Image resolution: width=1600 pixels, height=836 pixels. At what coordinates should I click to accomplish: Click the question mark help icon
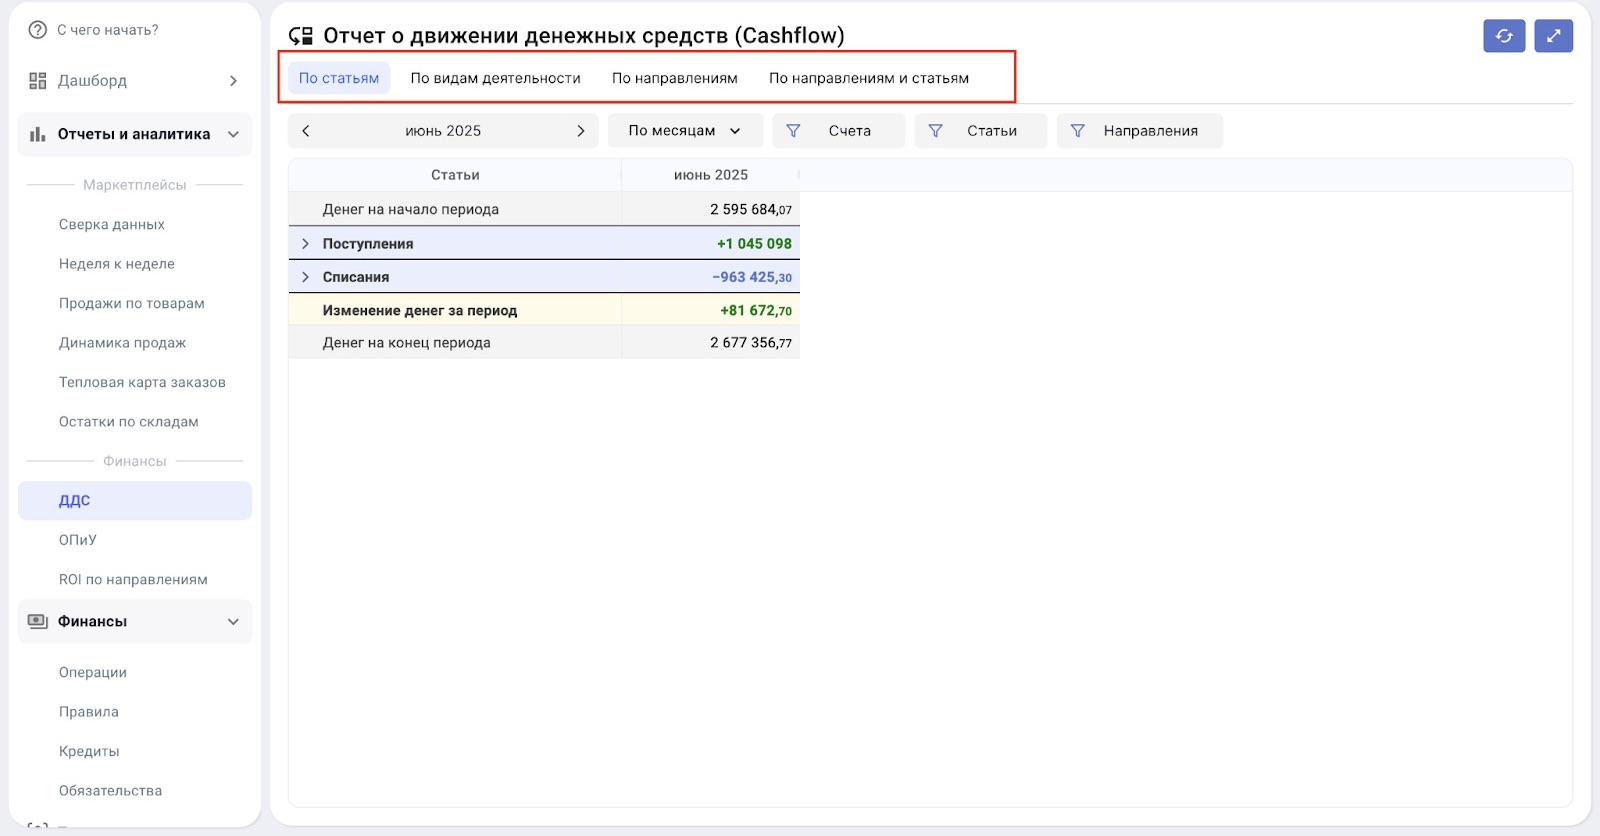coord(38,30)
